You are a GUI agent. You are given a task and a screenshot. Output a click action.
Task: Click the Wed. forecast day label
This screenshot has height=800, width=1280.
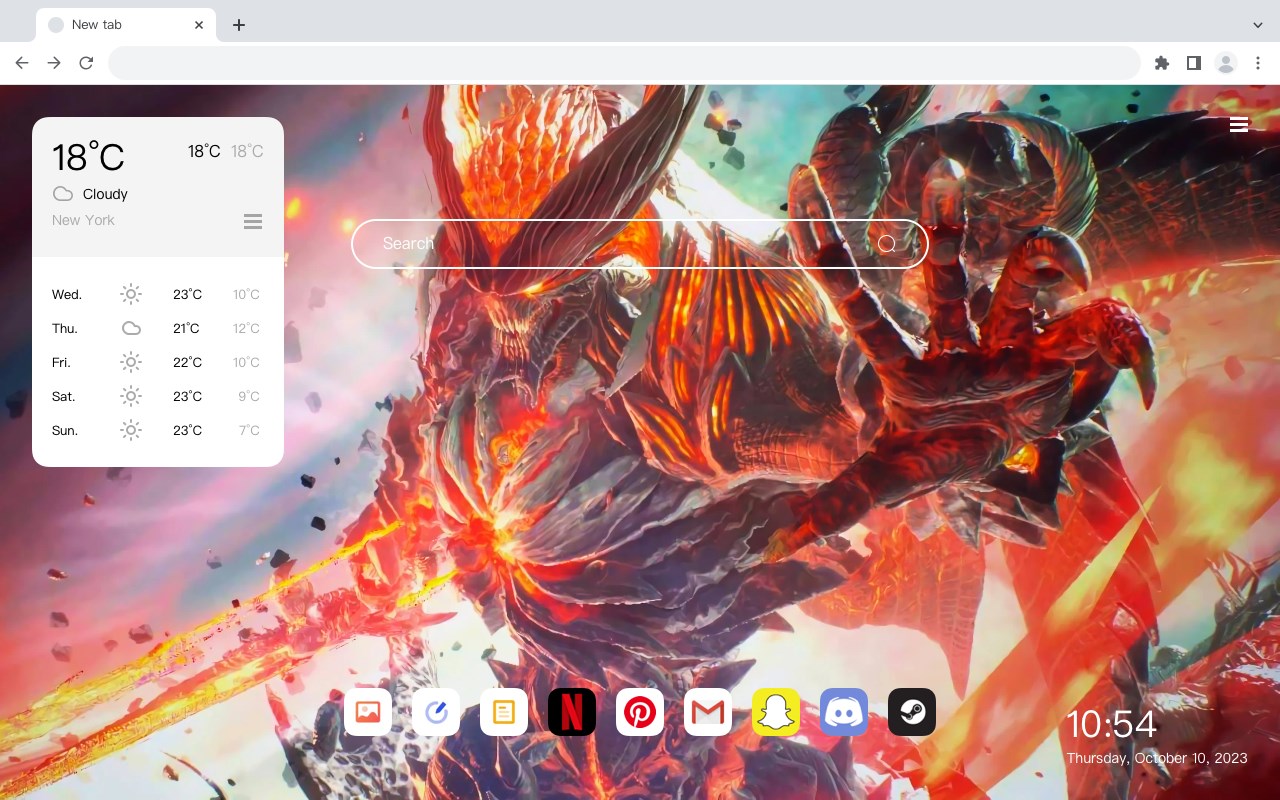coord(67,294)
